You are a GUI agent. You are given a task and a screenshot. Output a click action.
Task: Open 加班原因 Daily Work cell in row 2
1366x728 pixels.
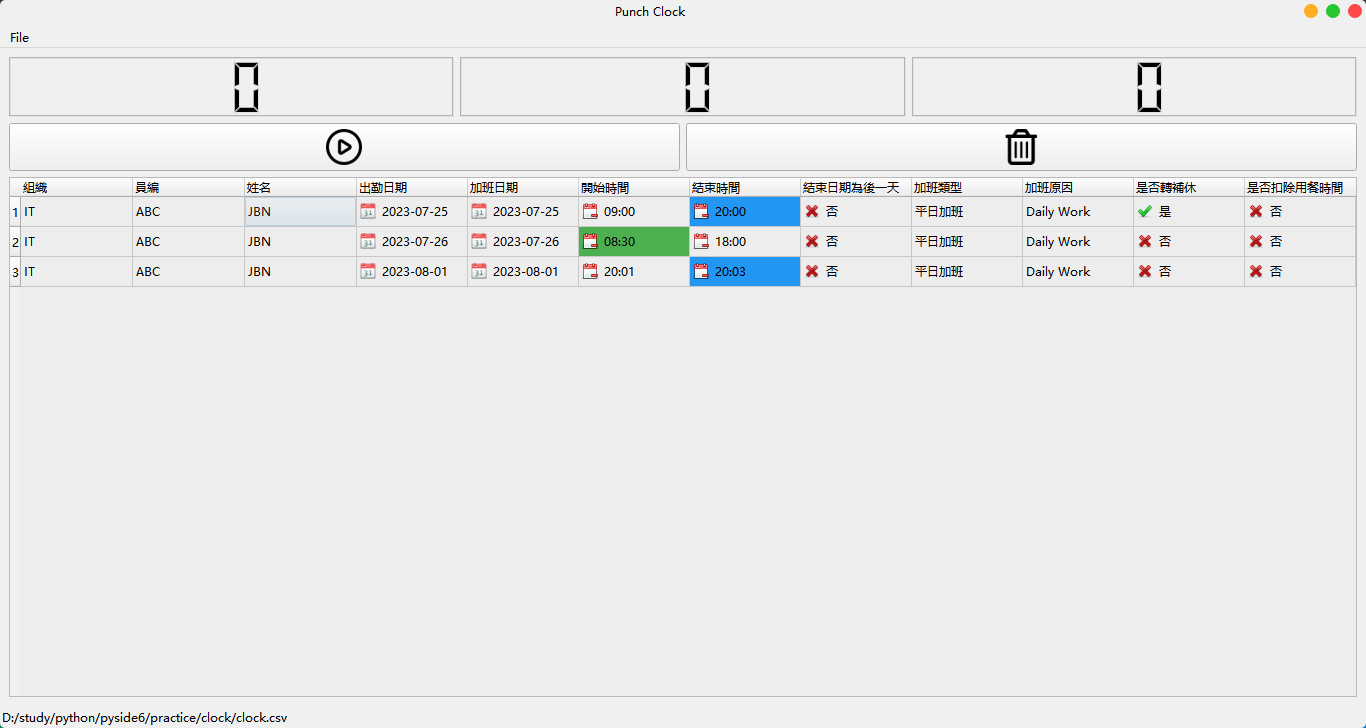click(1076, 242)
